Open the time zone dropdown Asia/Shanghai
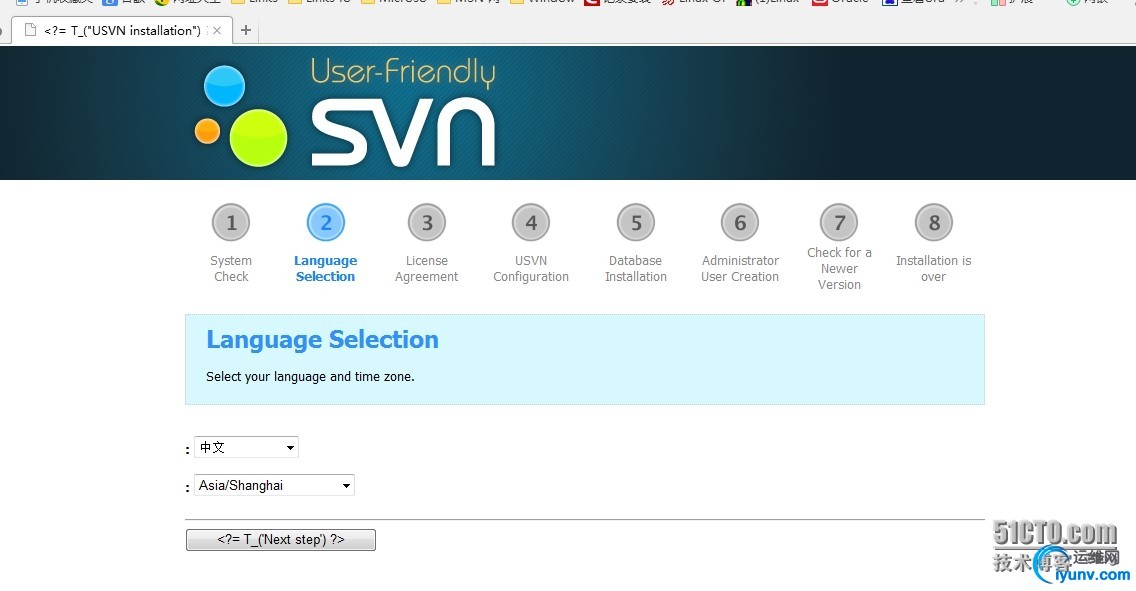This screenshot has height=591, width=1136. click(x=274, y=485)
